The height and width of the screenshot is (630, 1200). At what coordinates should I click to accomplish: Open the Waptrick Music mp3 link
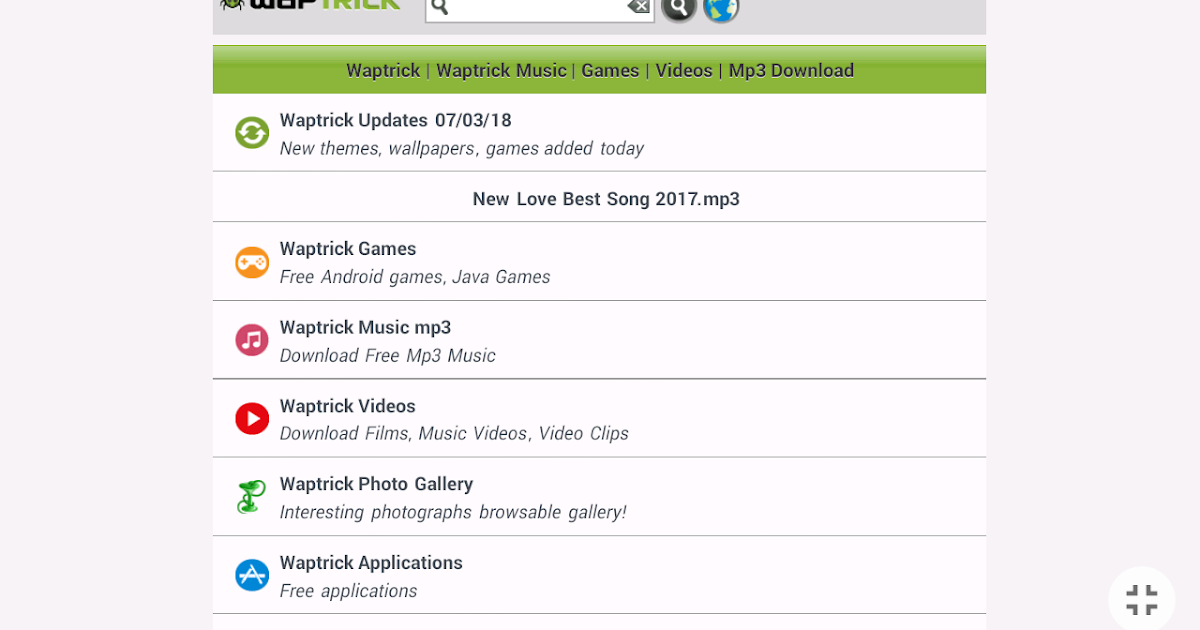click(x=365, y=328)
